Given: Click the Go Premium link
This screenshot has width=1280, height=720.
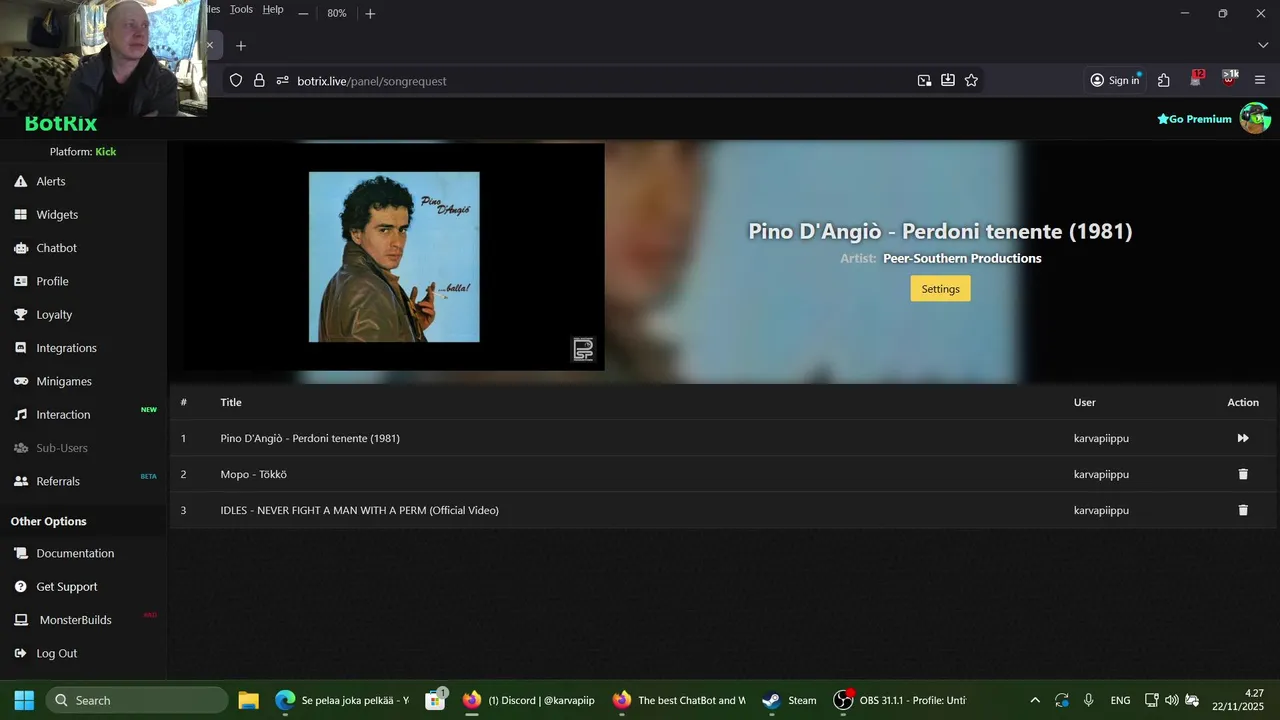Looking at the screenshot, I should coord(1194,119).
